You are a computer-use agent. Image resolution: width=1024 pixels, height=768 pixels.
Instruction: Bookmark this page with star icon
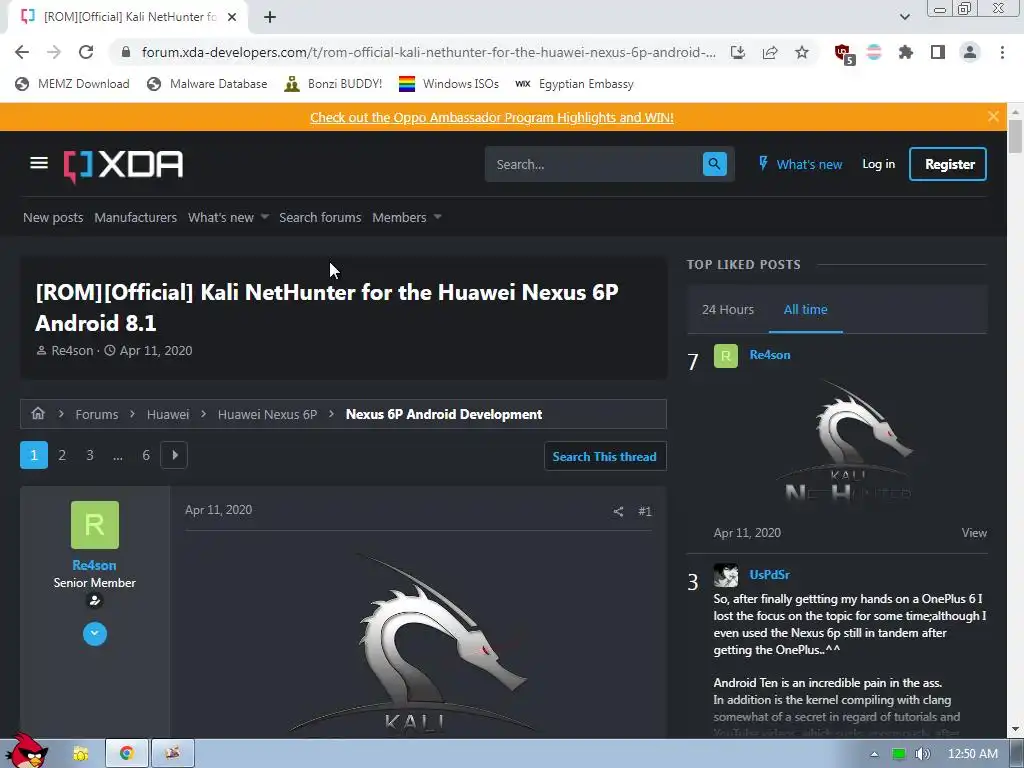pos(802,52)
